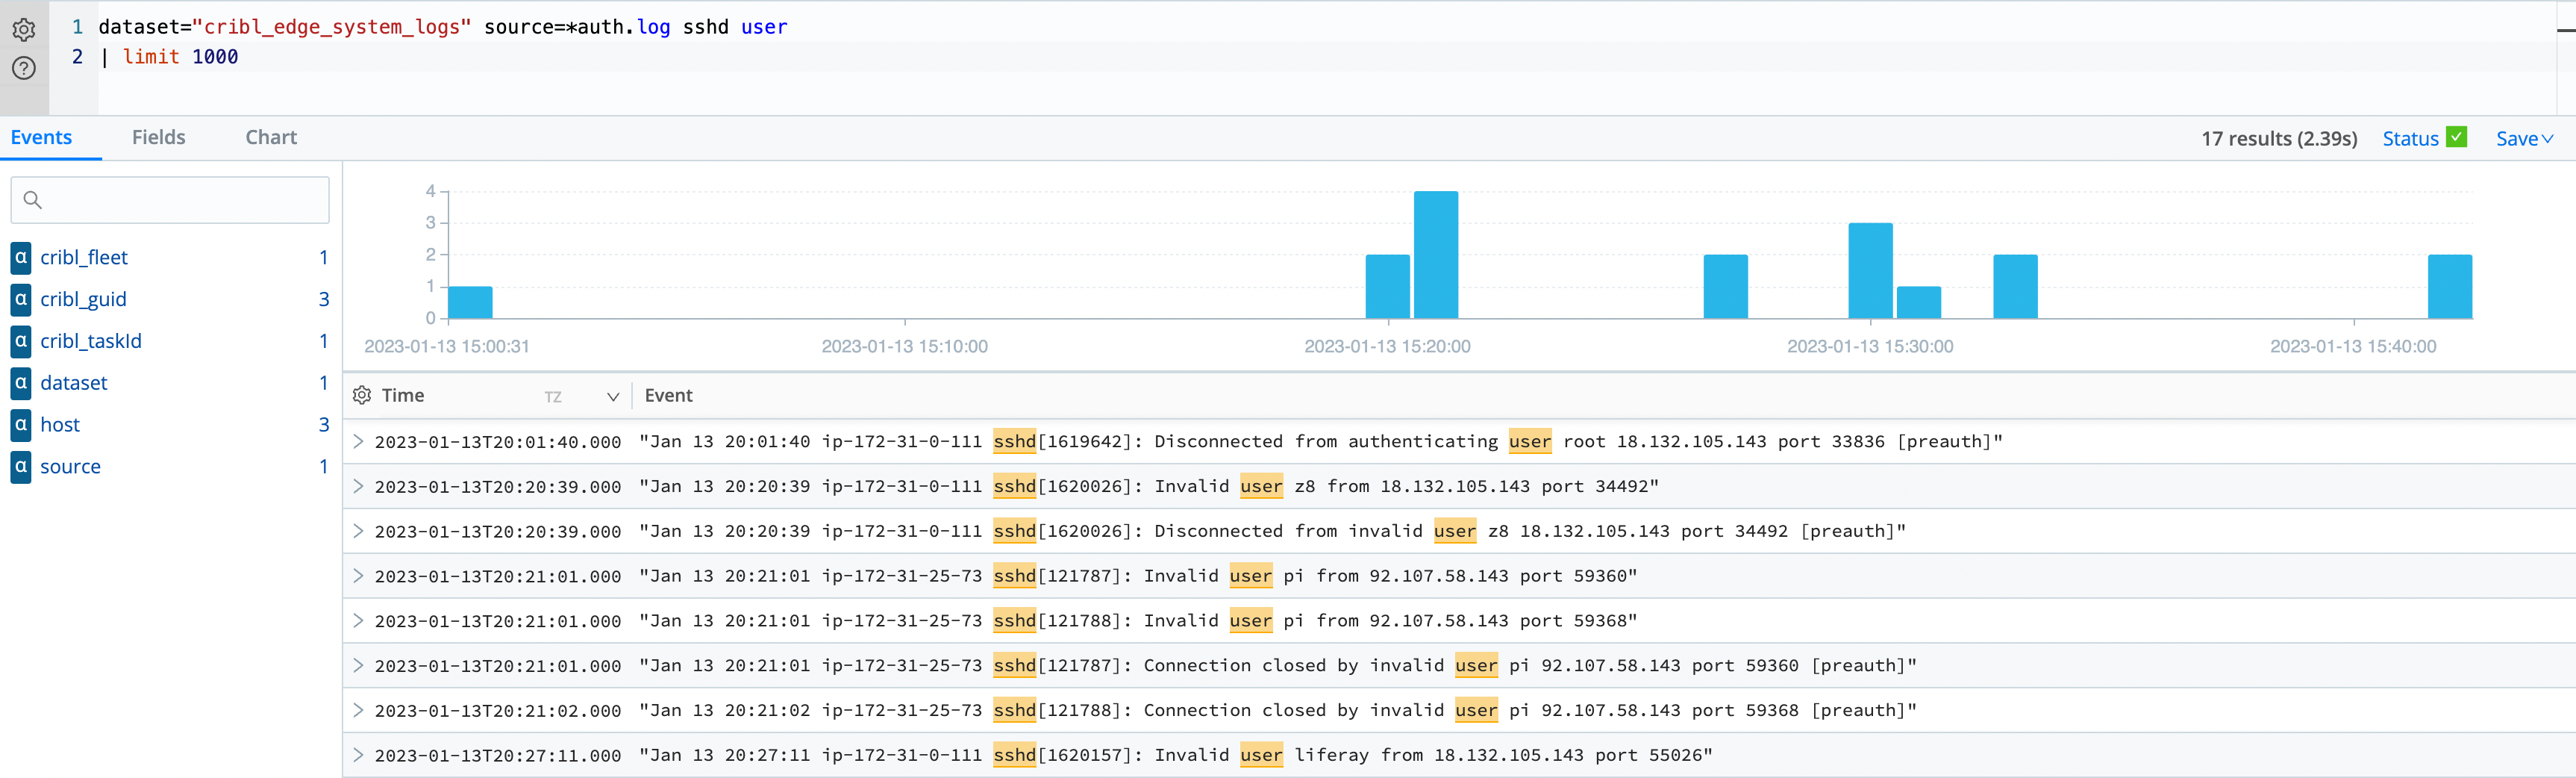Expand the event containing Invalid user z8
The image size is (2576, 778).
[x=358, y=485]
